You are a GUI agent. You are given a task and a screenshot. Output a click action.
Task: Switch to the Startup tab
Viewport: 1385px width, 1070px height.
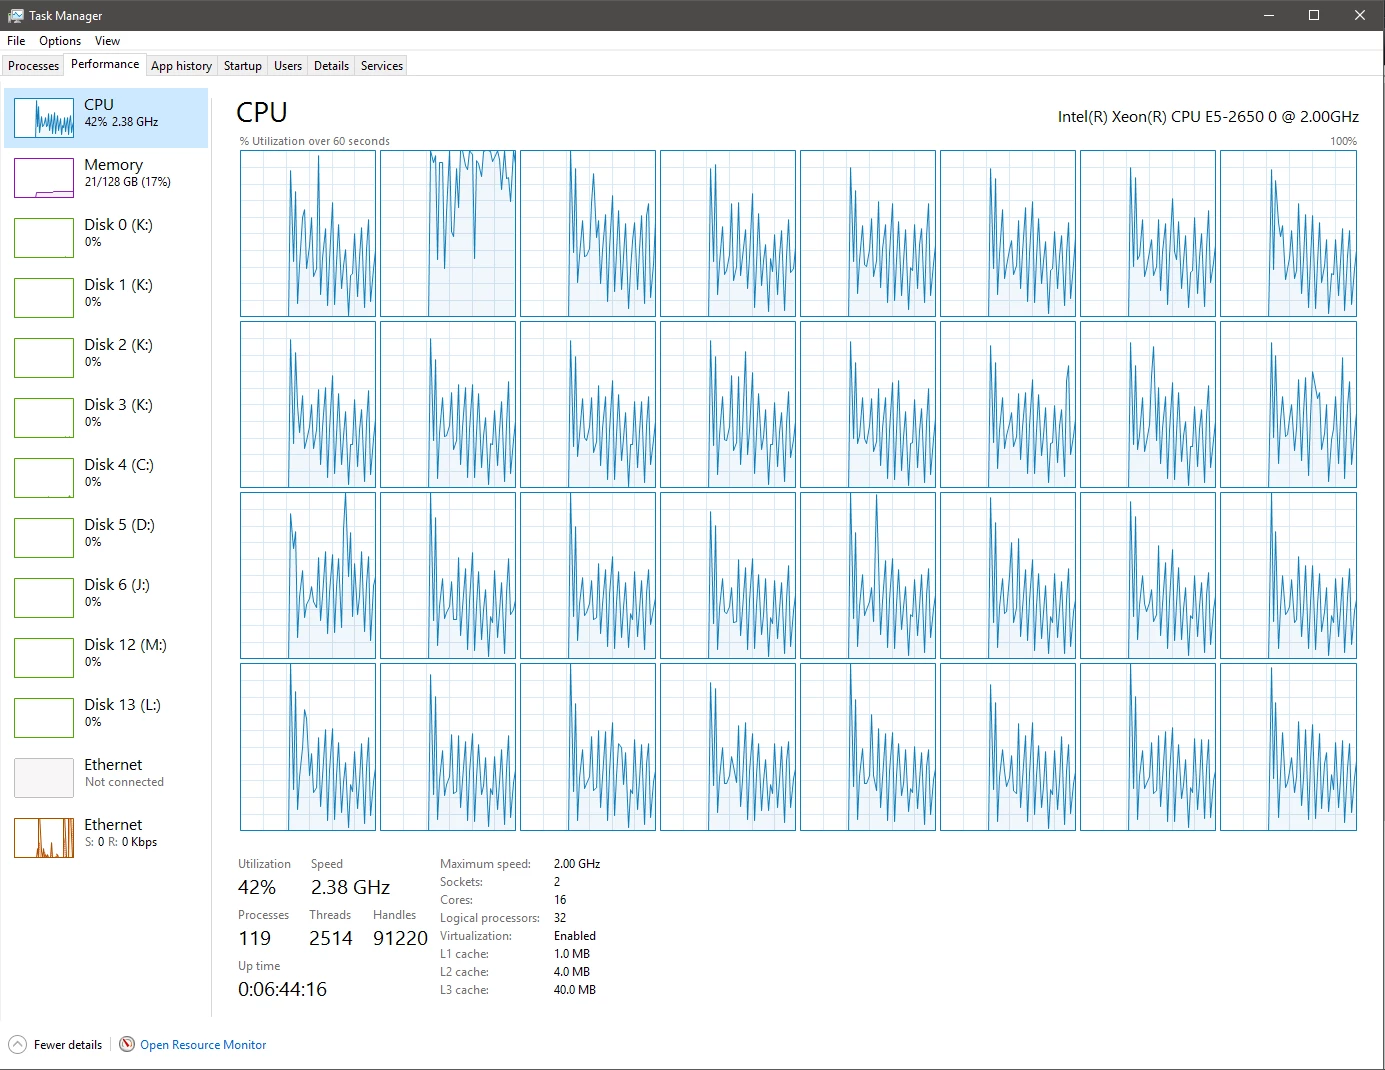click(242, 66)
